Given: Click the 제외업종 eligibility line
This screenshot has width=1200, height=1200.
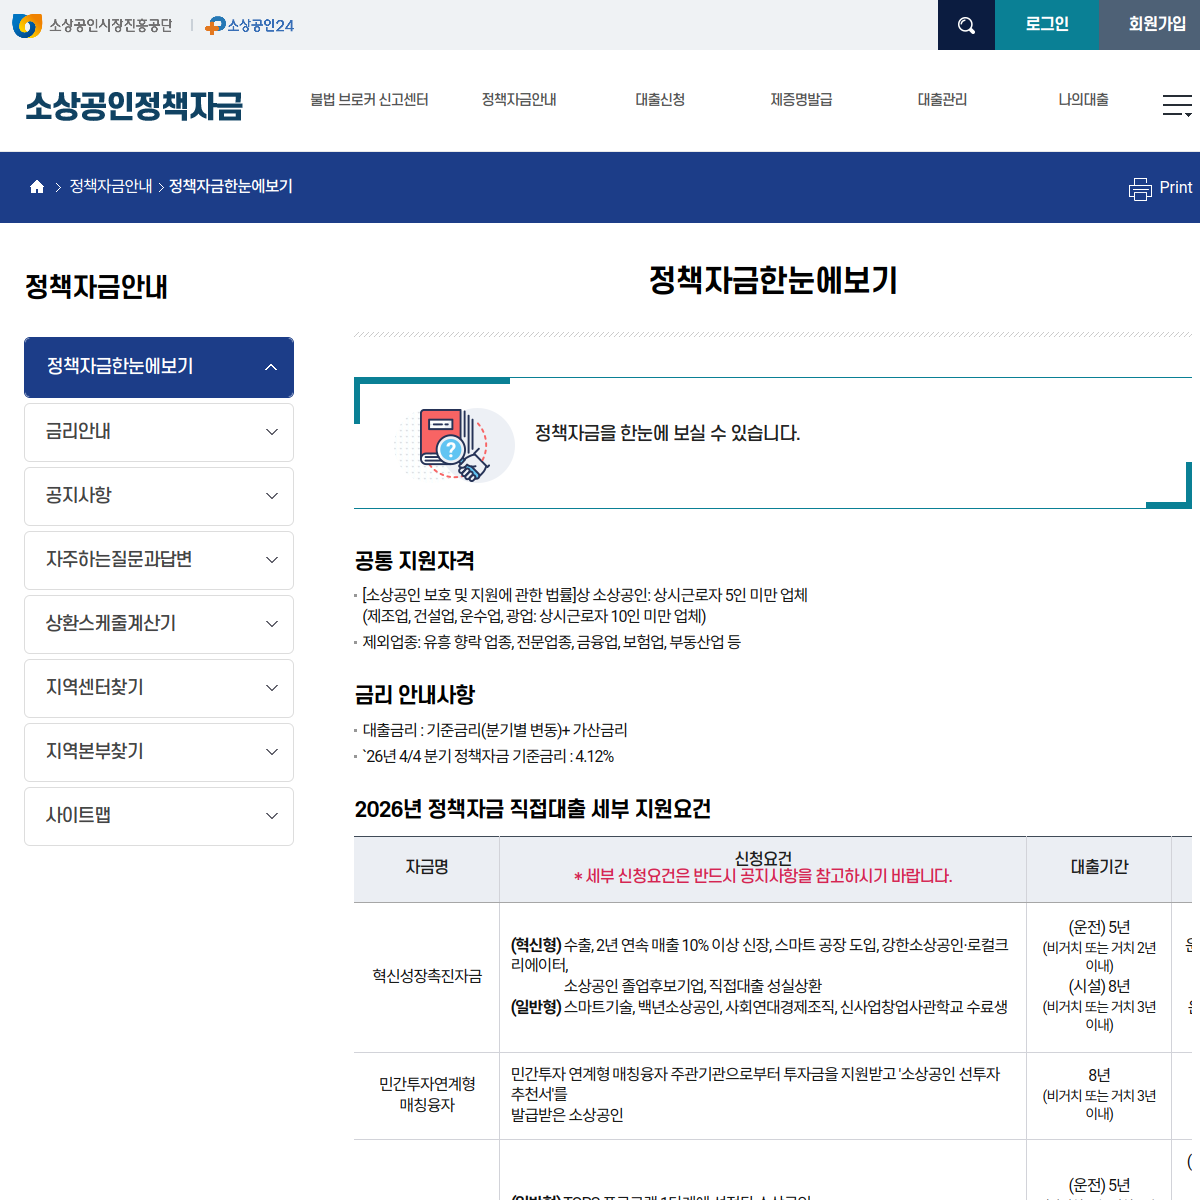Looking at the screenshot, I should pos(551,643).
